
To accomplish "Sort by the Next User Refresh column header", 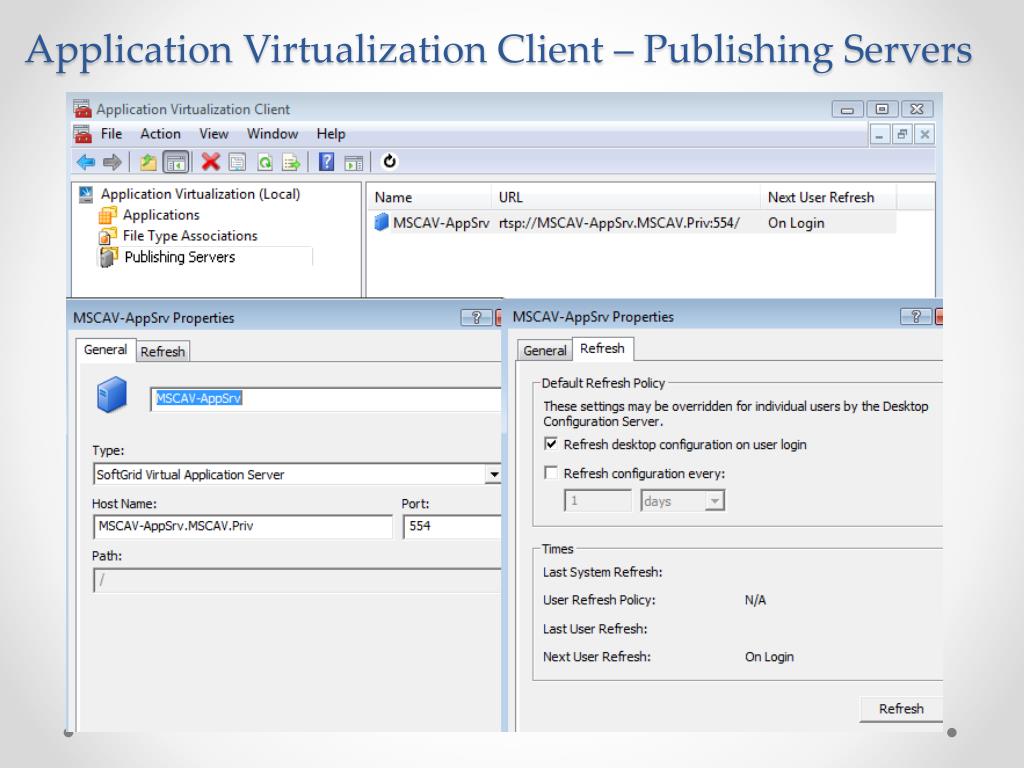I will 827,197.
